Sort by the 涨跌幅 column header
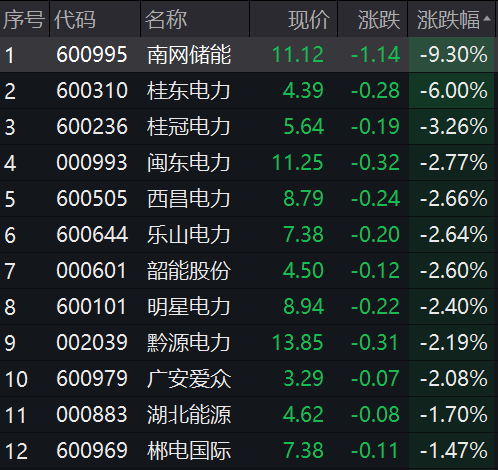This screenshot has width=498, height=470. point(451,19)
